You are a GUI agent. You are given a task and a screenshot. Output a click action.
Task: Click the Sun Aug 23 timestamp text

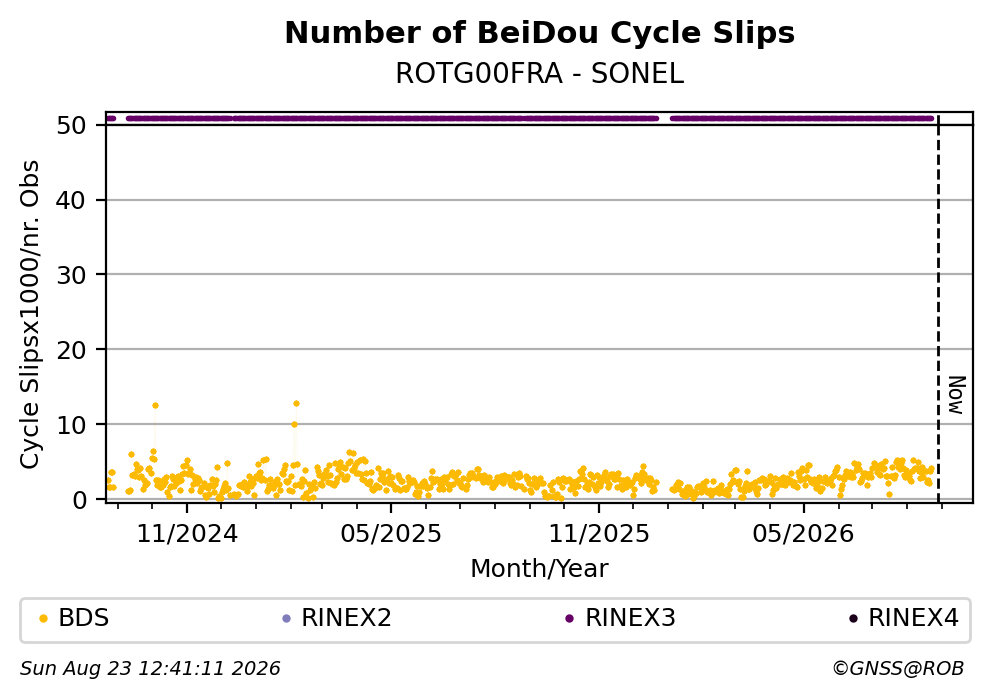[x=150, y=669]
